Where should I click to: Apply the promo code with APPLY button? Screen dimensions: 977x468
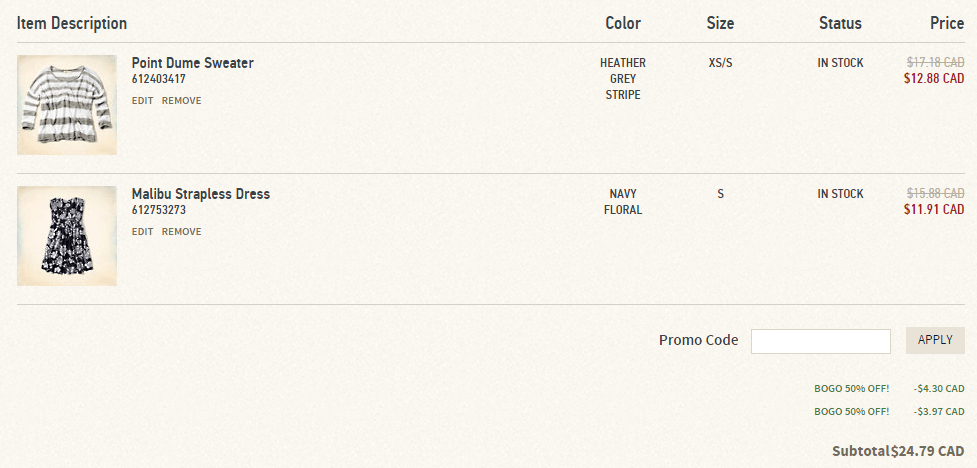click(935, 340)
